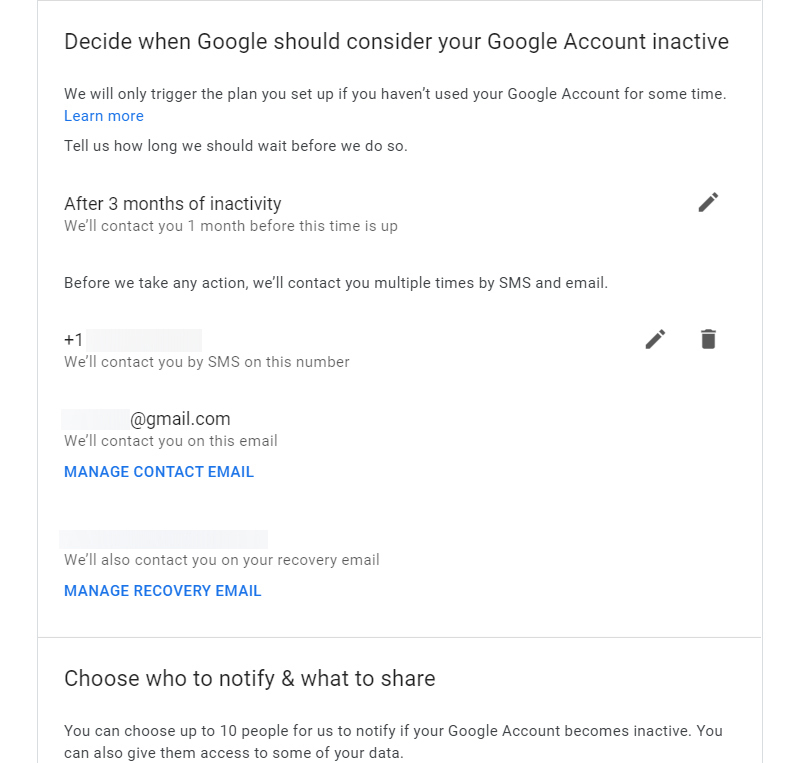This screenshot has width=800, height=763.
Task: Click the "1 month before this time" note
Action: [x=231, y=226]
